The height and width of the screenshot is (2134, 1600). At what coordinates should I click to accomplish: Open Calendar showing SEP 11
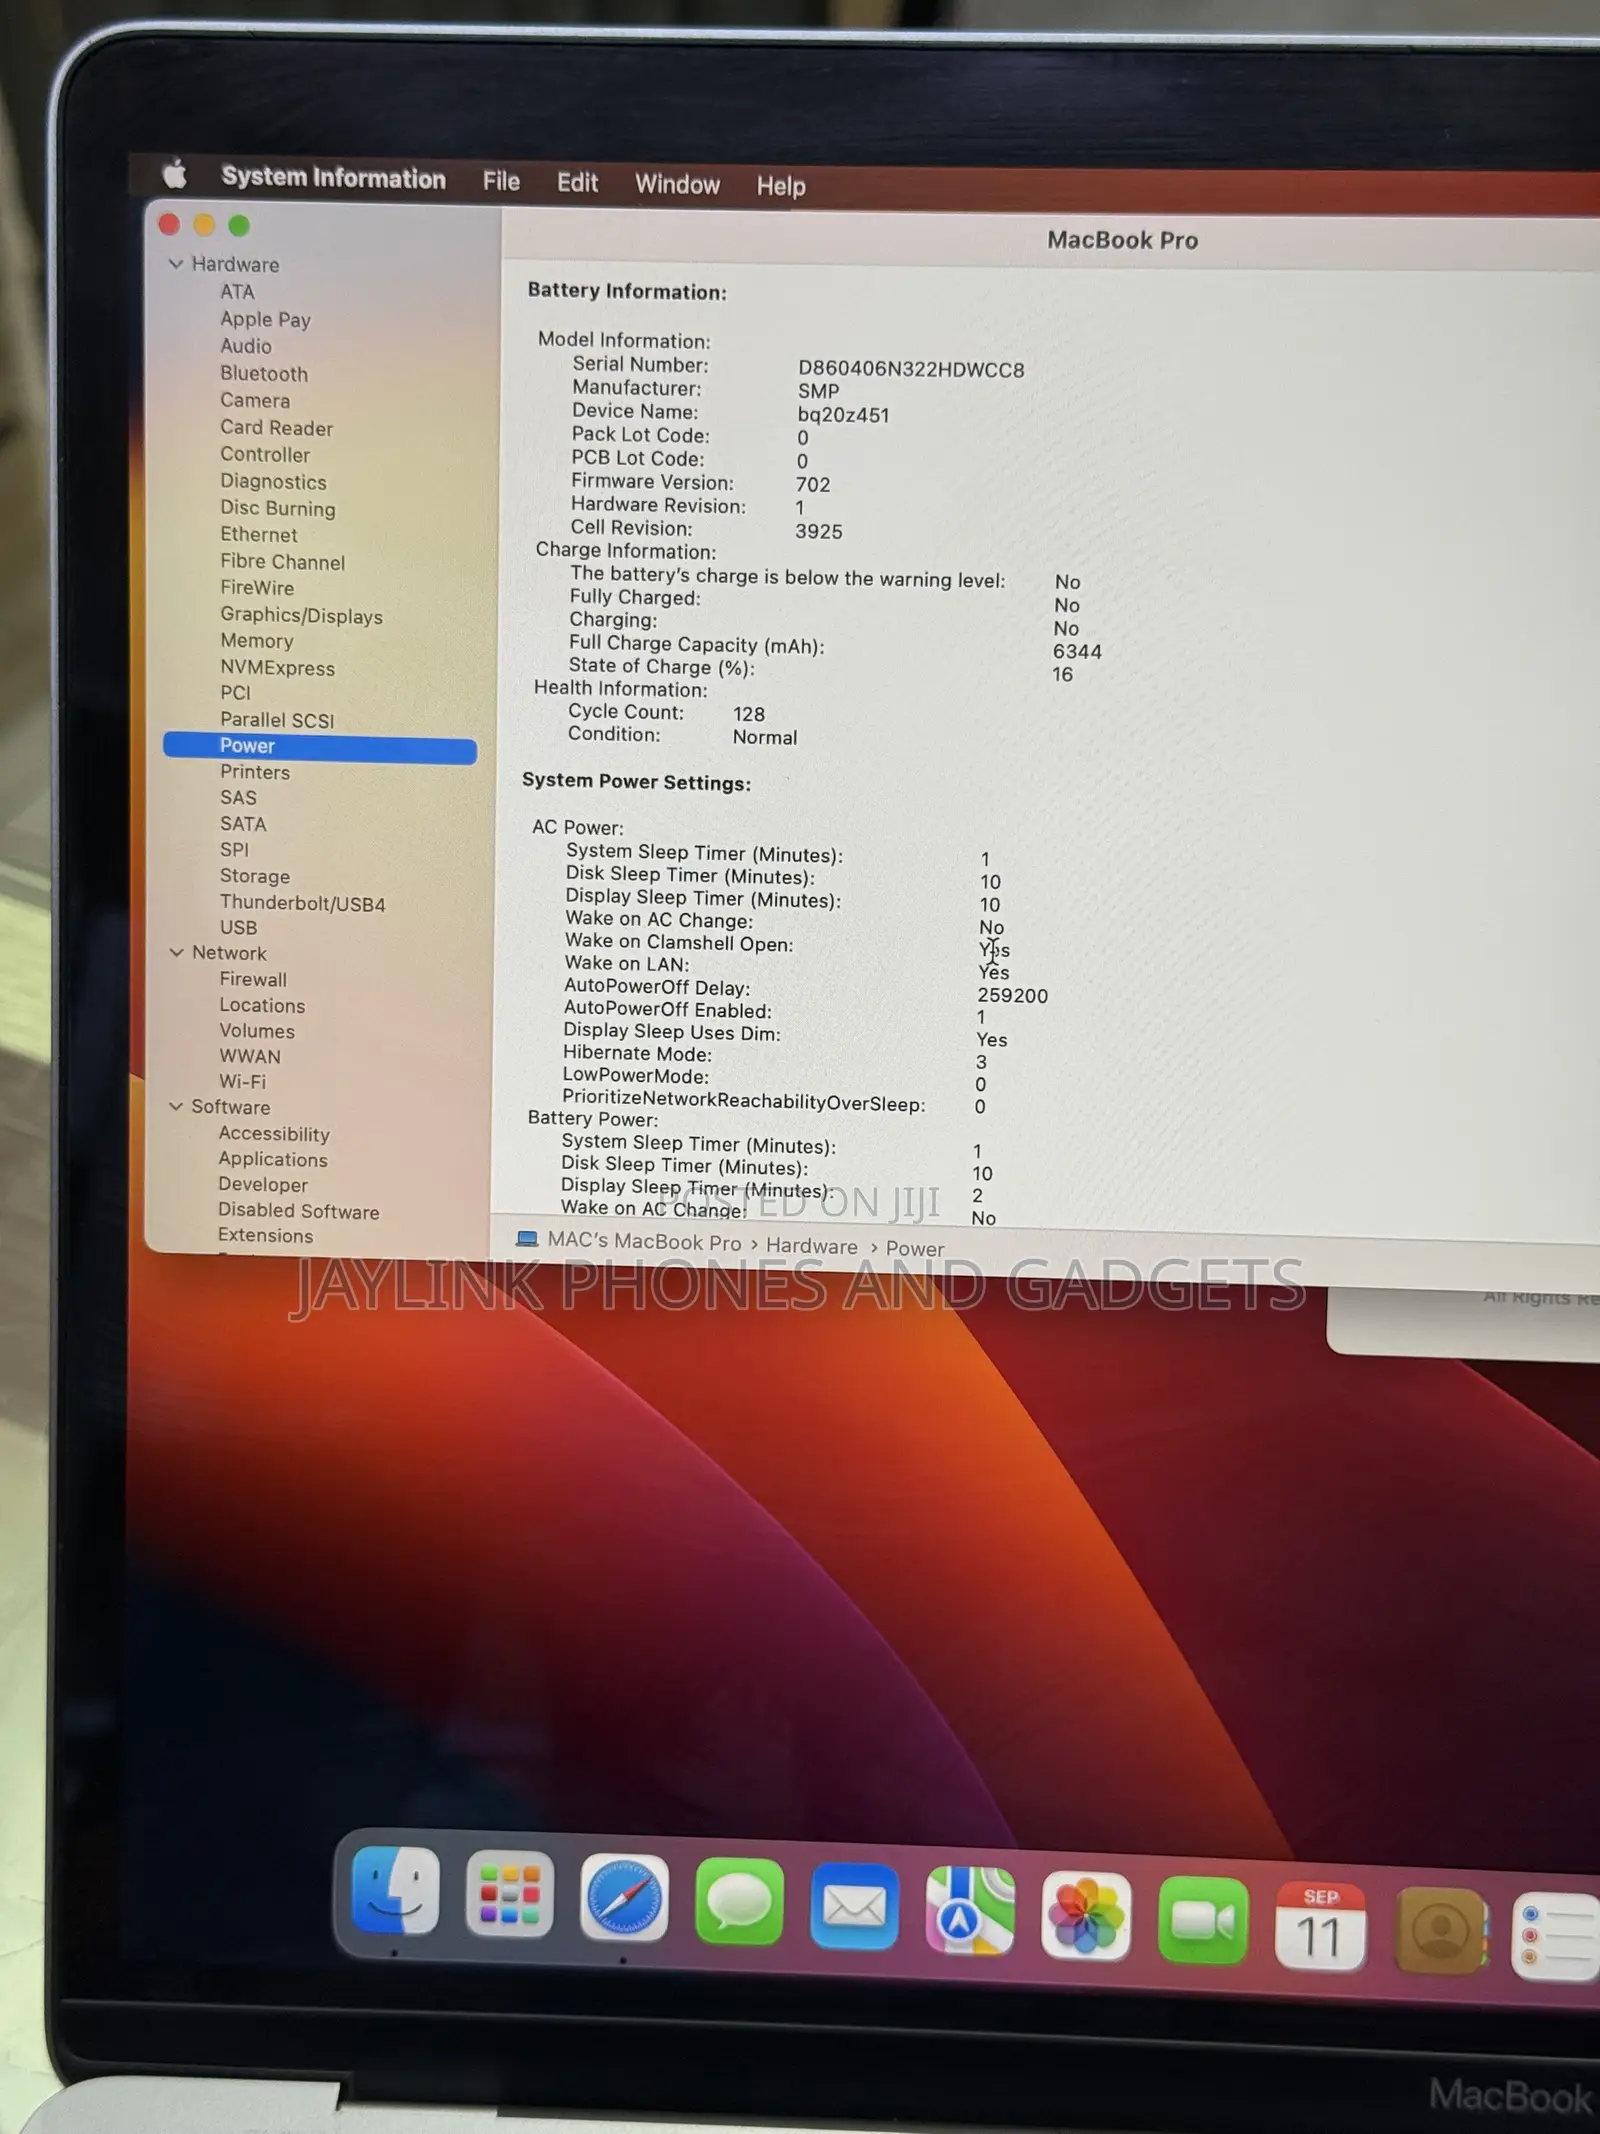[1319, 1926]
